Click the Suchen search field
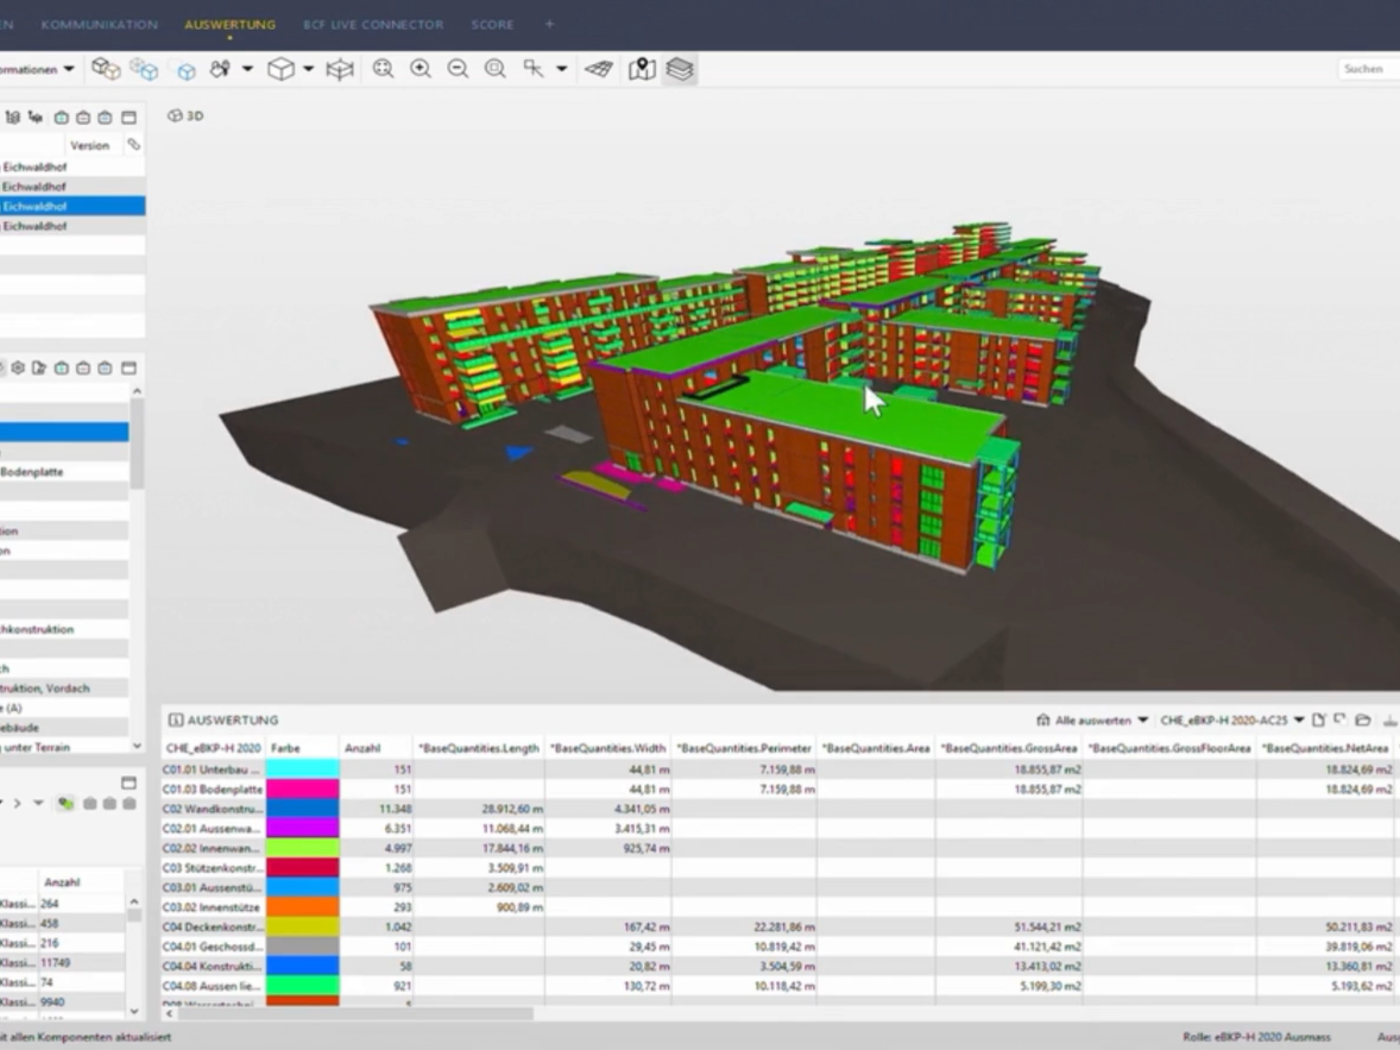The image size is (1400, 1050). point(1366,69)
